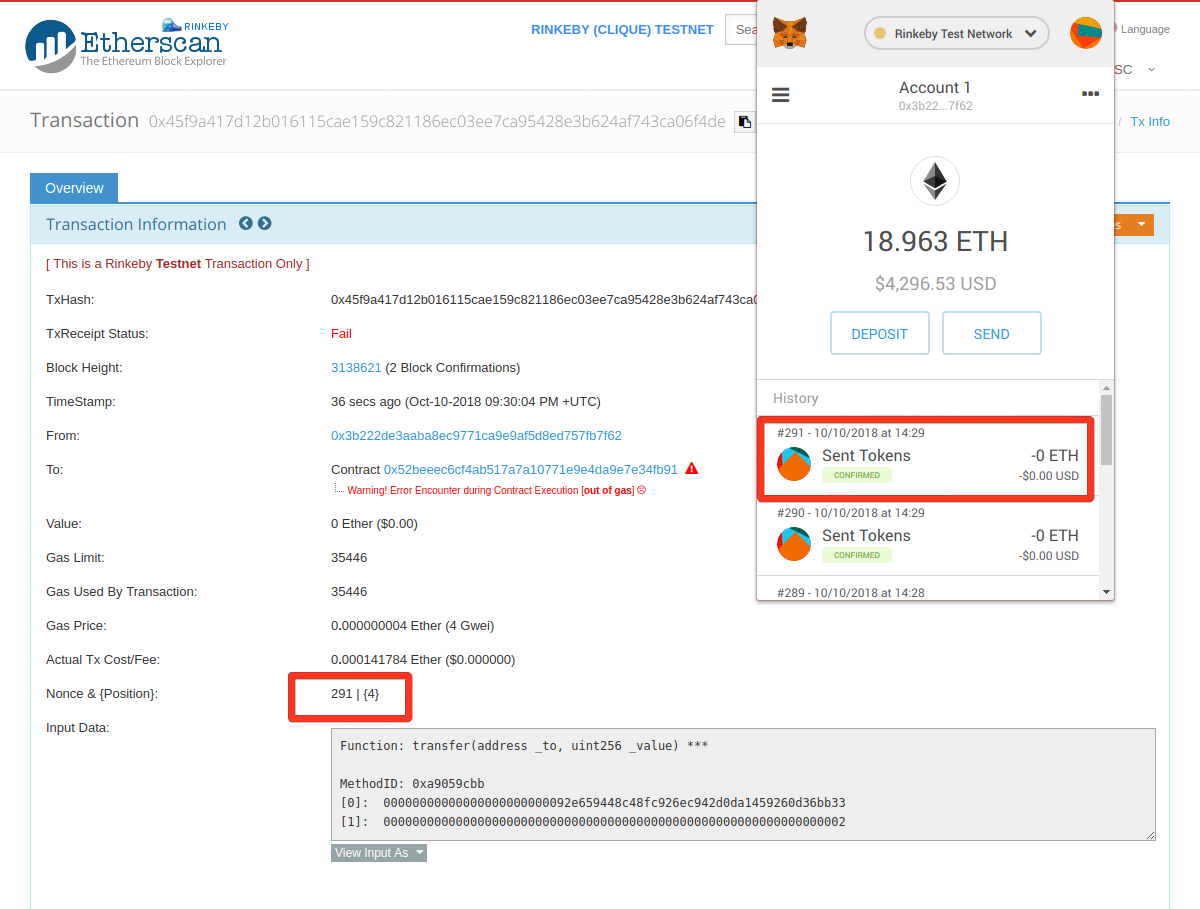Click the DEPOSIT button

coord(880,333)
